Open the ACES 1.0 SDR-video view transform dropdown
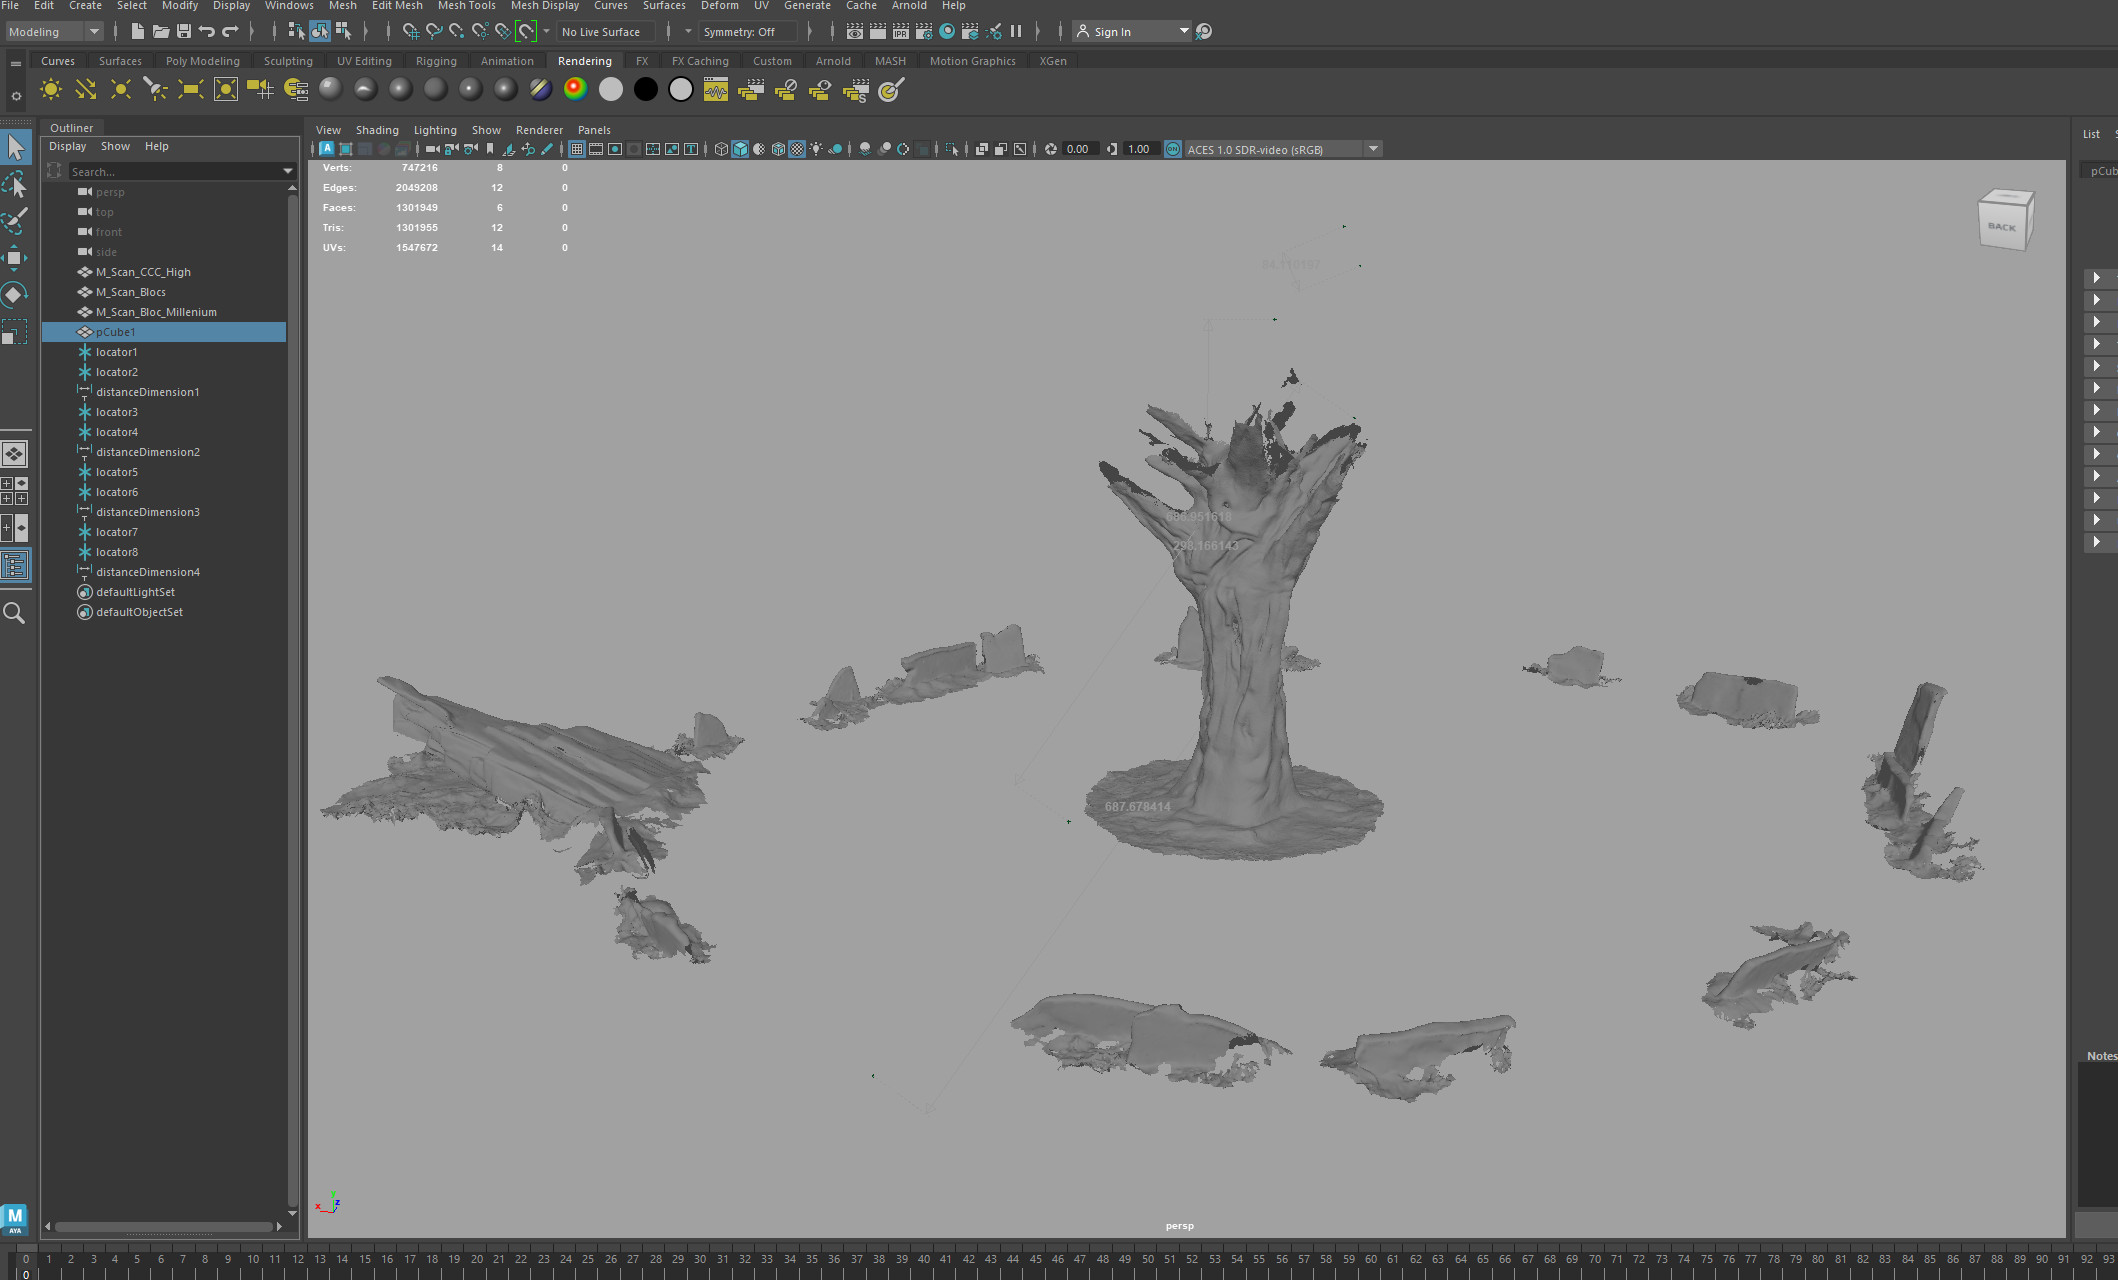Image resolution: width=2118 pixels, height=1280 pixels. click(x=1284, y=149)
